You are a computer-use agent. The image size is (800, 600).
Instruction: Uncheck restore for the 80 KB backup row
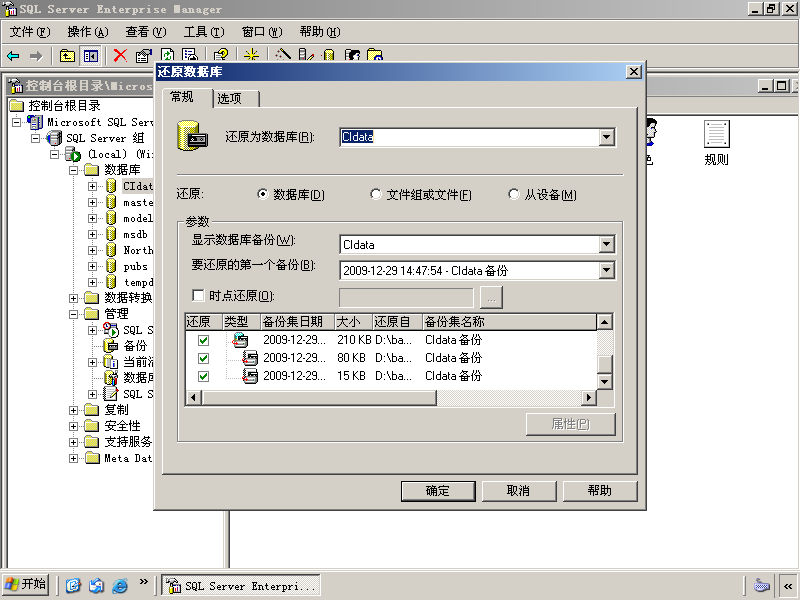pos(203,358)
